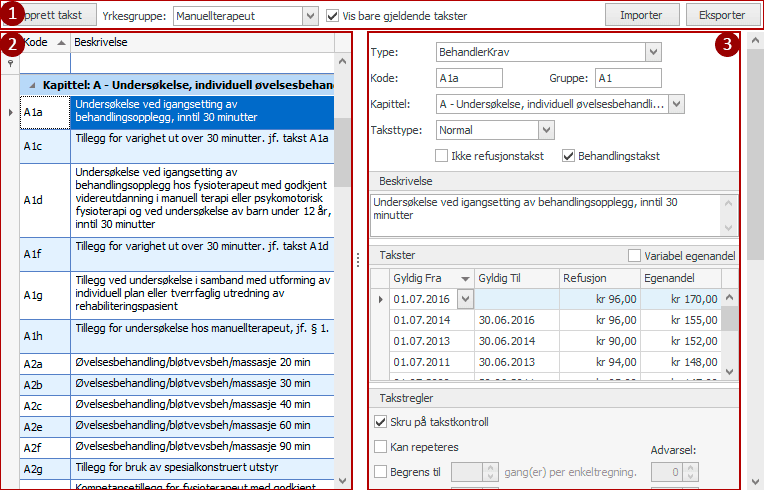Select the A2a massasje 20 min row
This screenshot has height=490, width=764.
pos(177,363)
